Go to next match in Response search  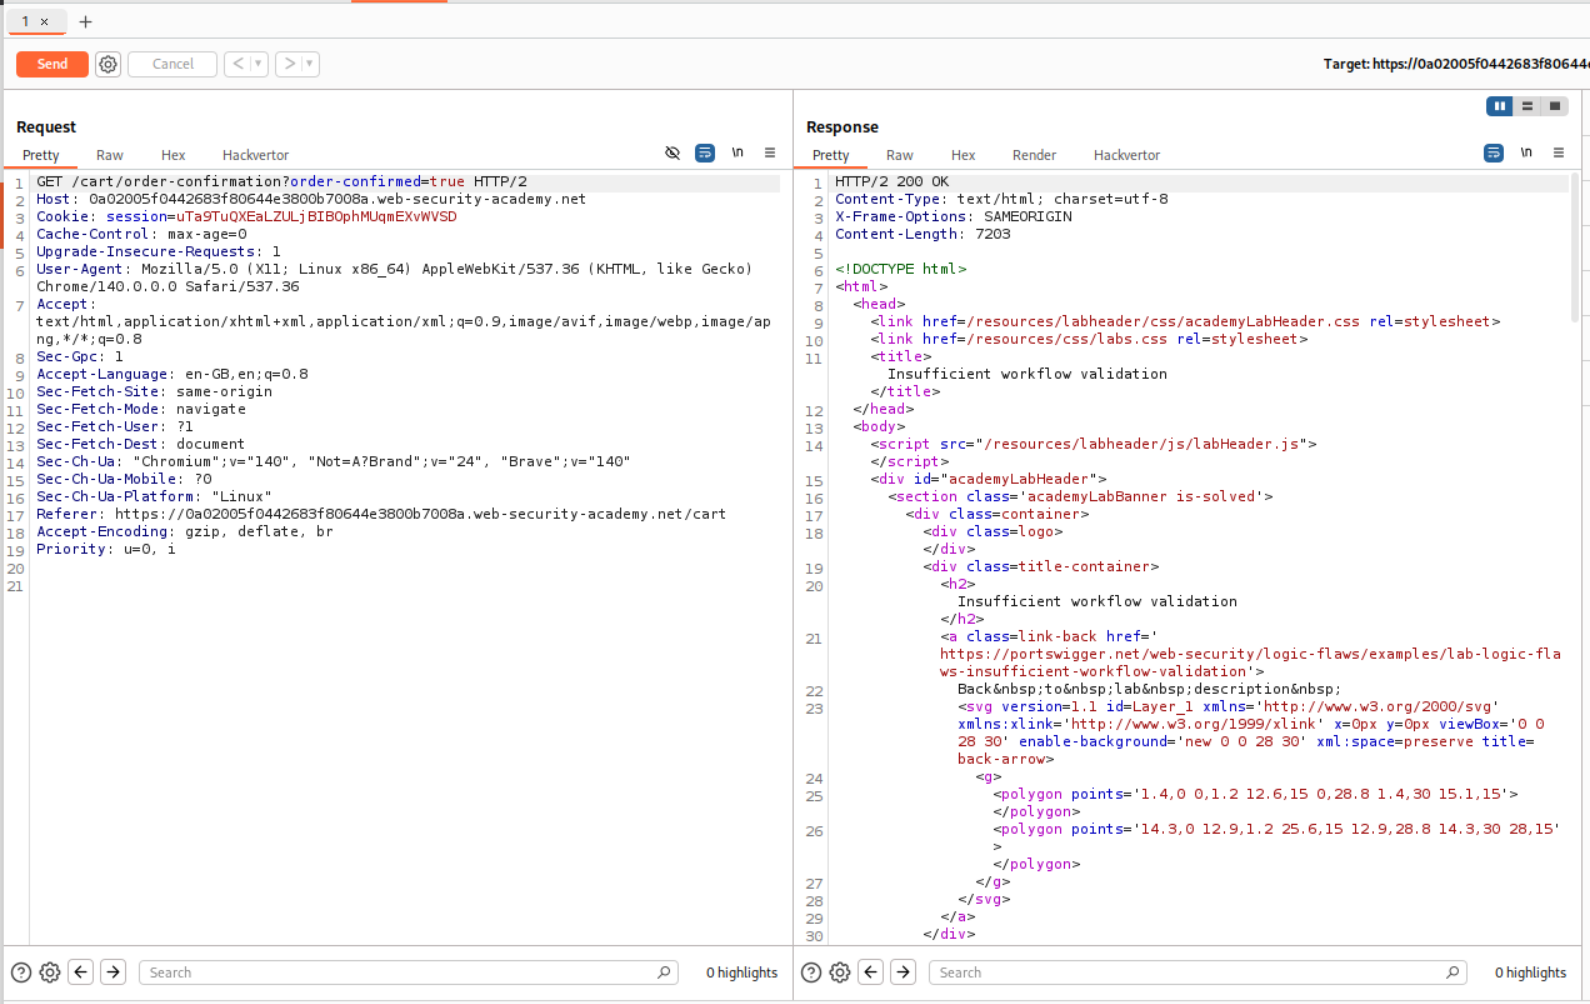coord(903,972)
